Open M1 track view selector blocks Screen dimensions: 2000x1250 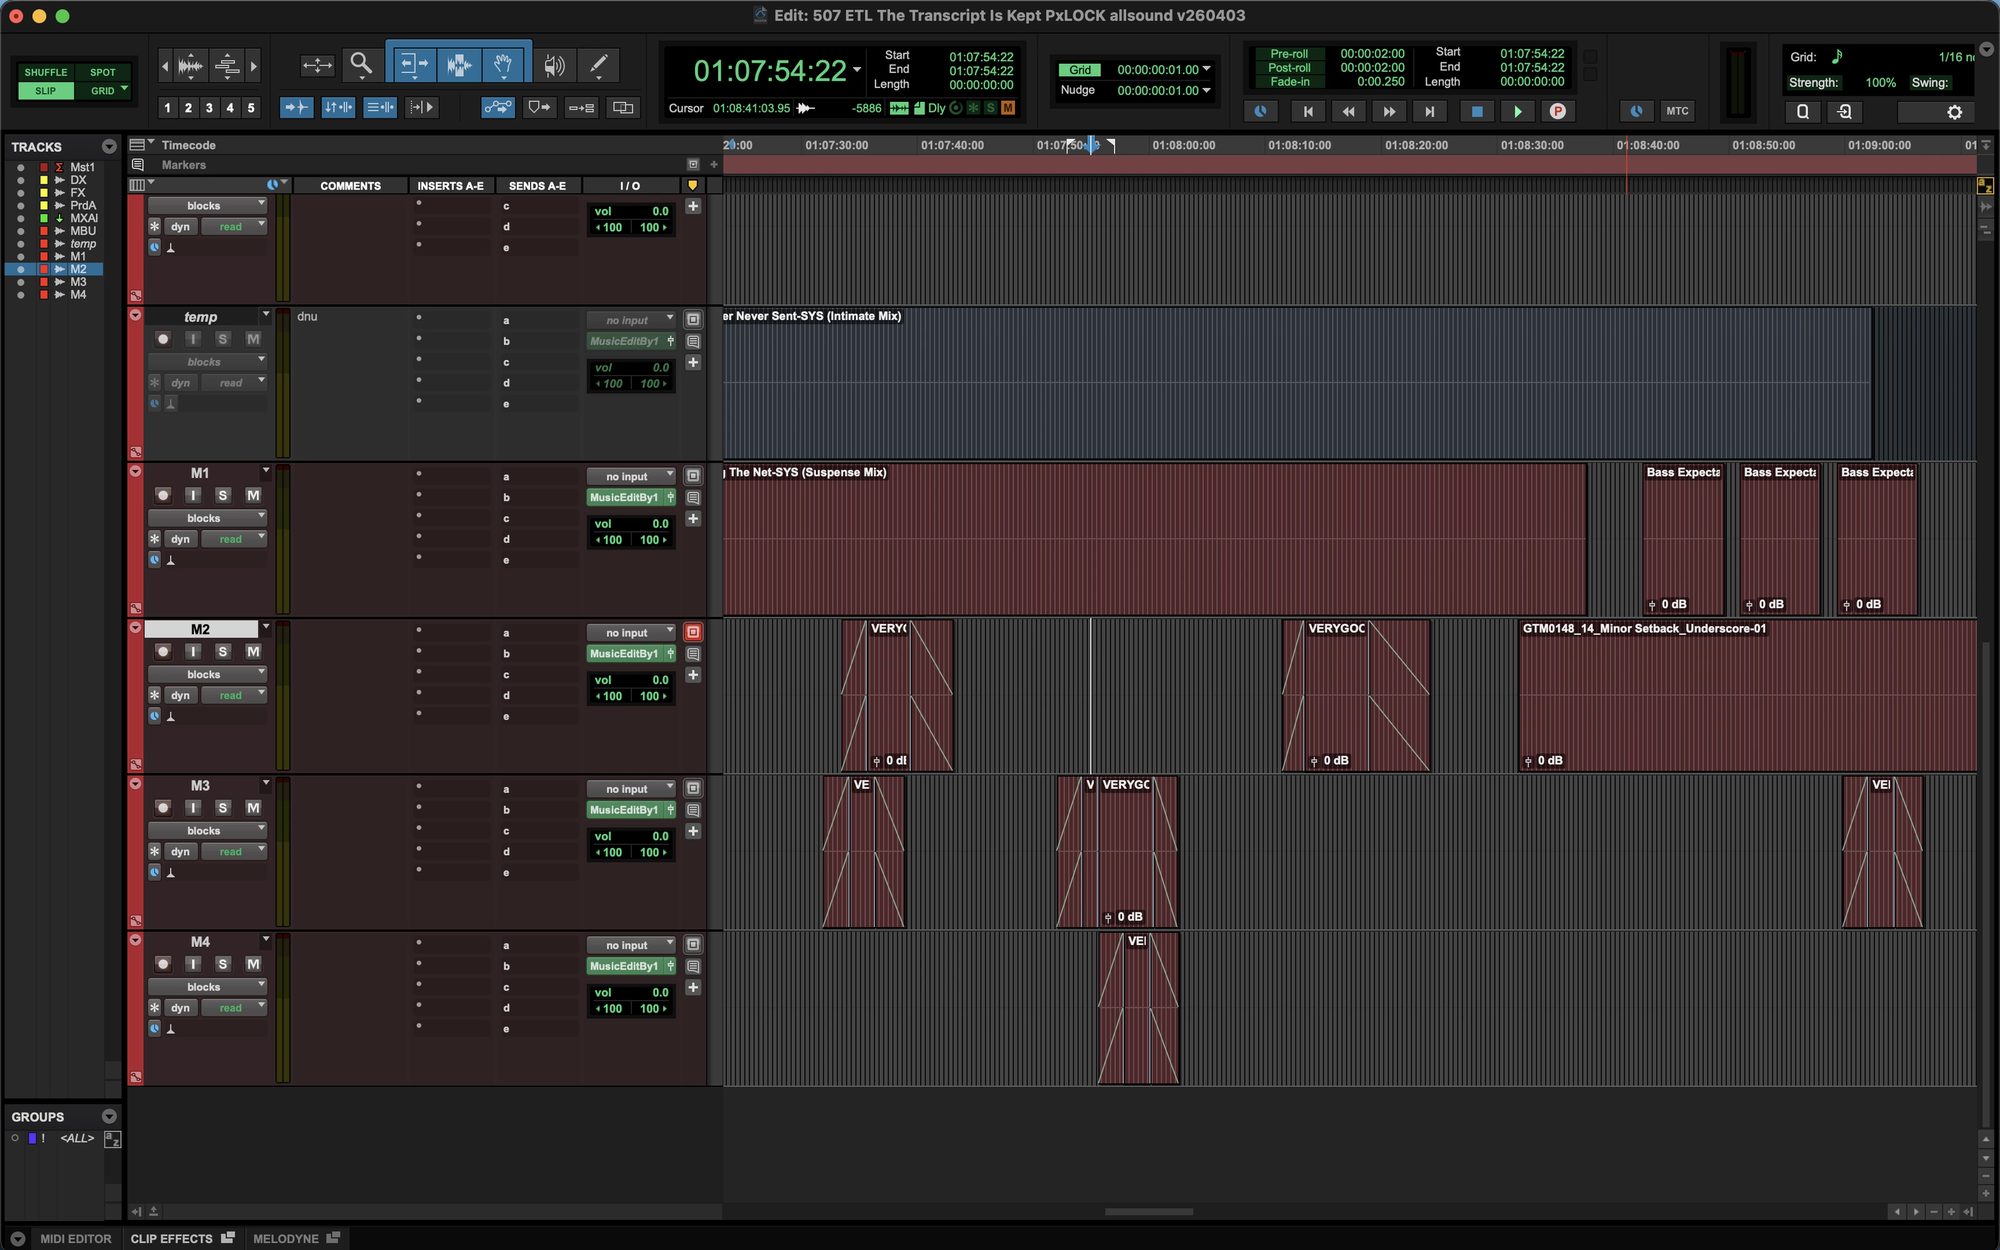click(207, 518)
